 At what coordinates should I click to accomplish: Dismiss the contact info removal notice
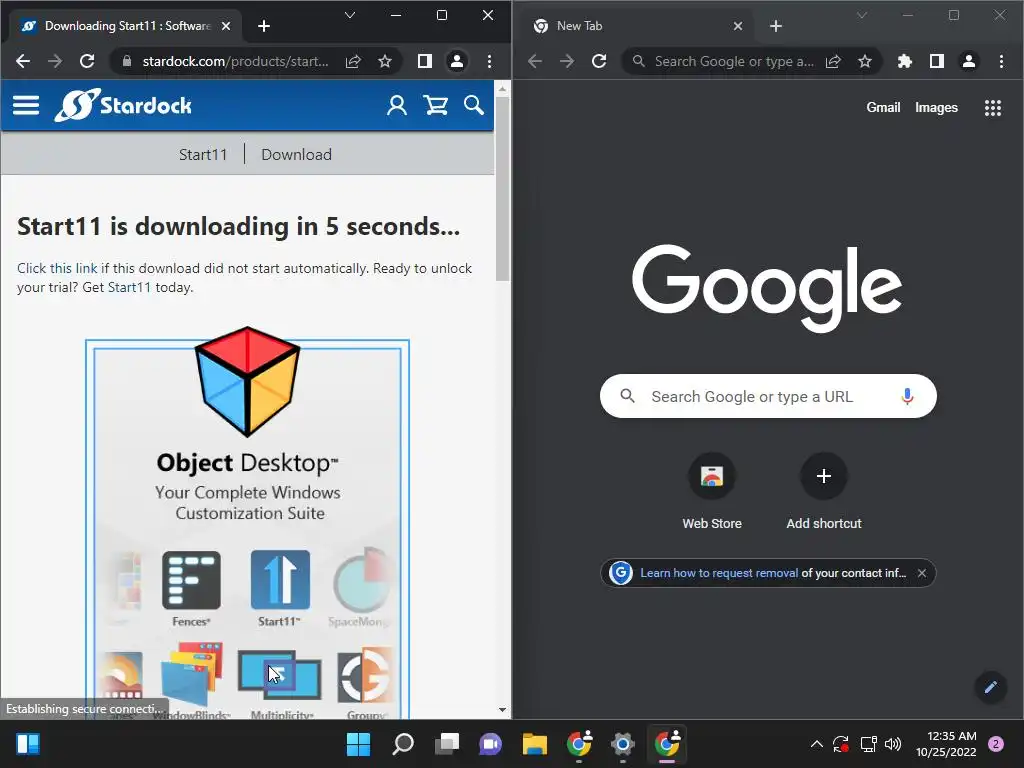pyautogui.click(x=921, y=573)
